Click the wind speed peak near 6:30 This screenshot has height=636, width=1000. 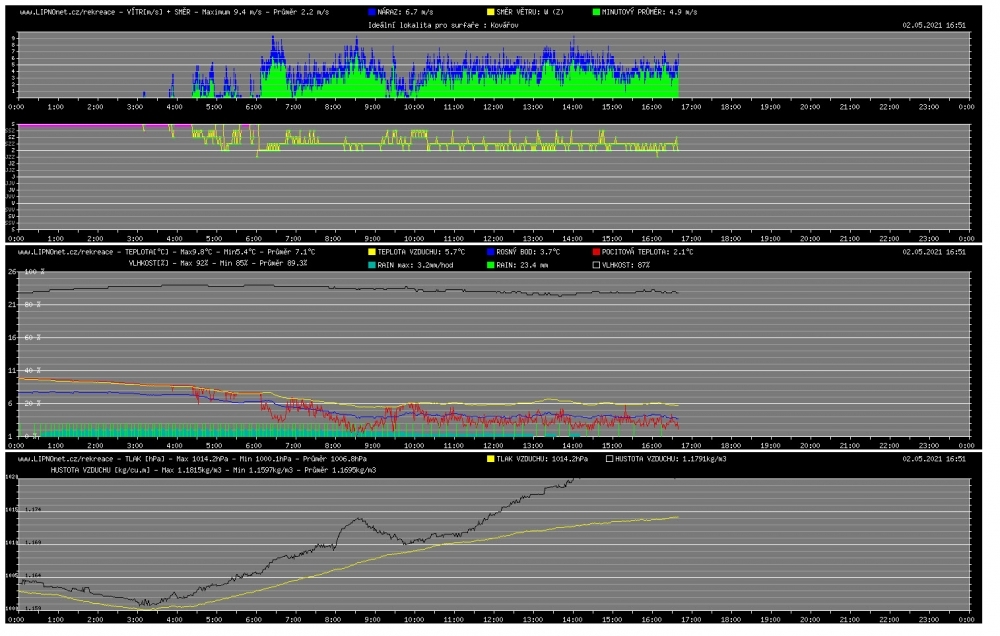click(x=274, y=38)
